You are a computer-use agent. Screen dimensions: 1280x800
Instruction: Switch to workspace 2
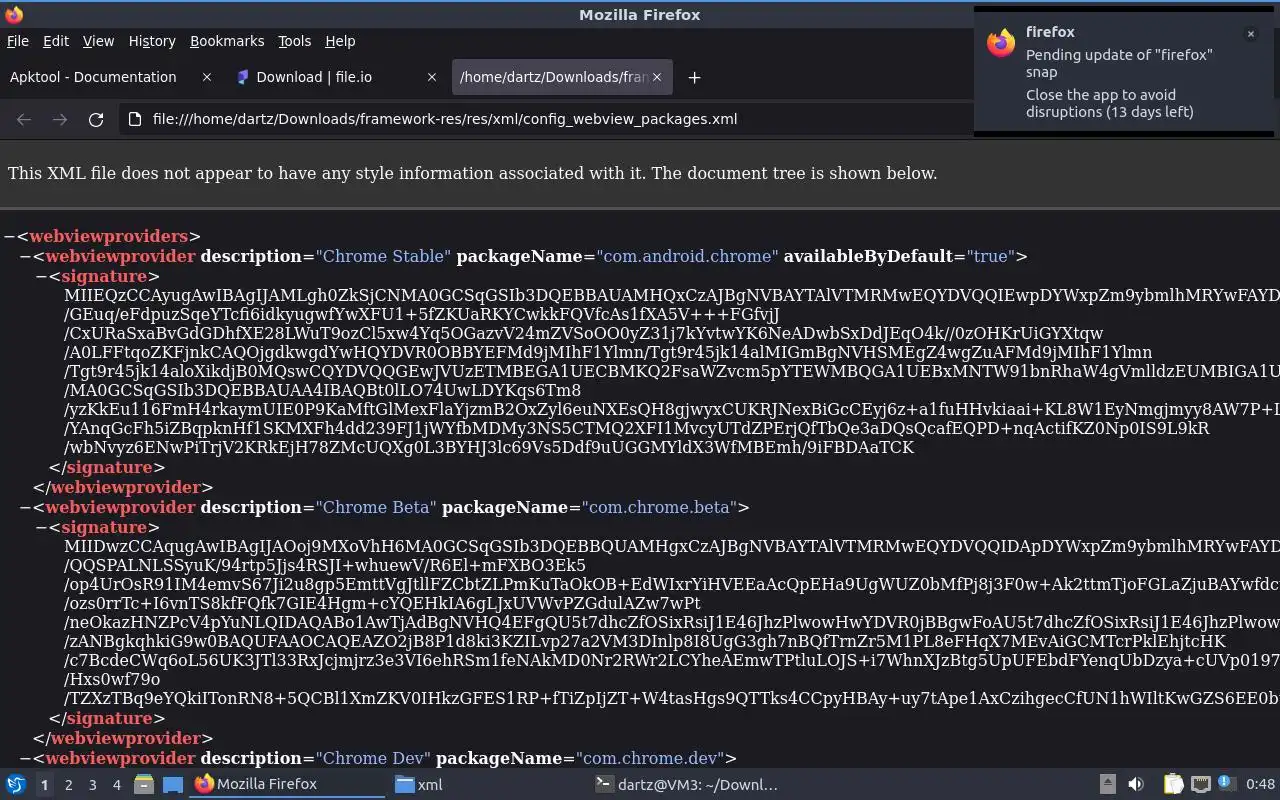click(x=68, y=785)
